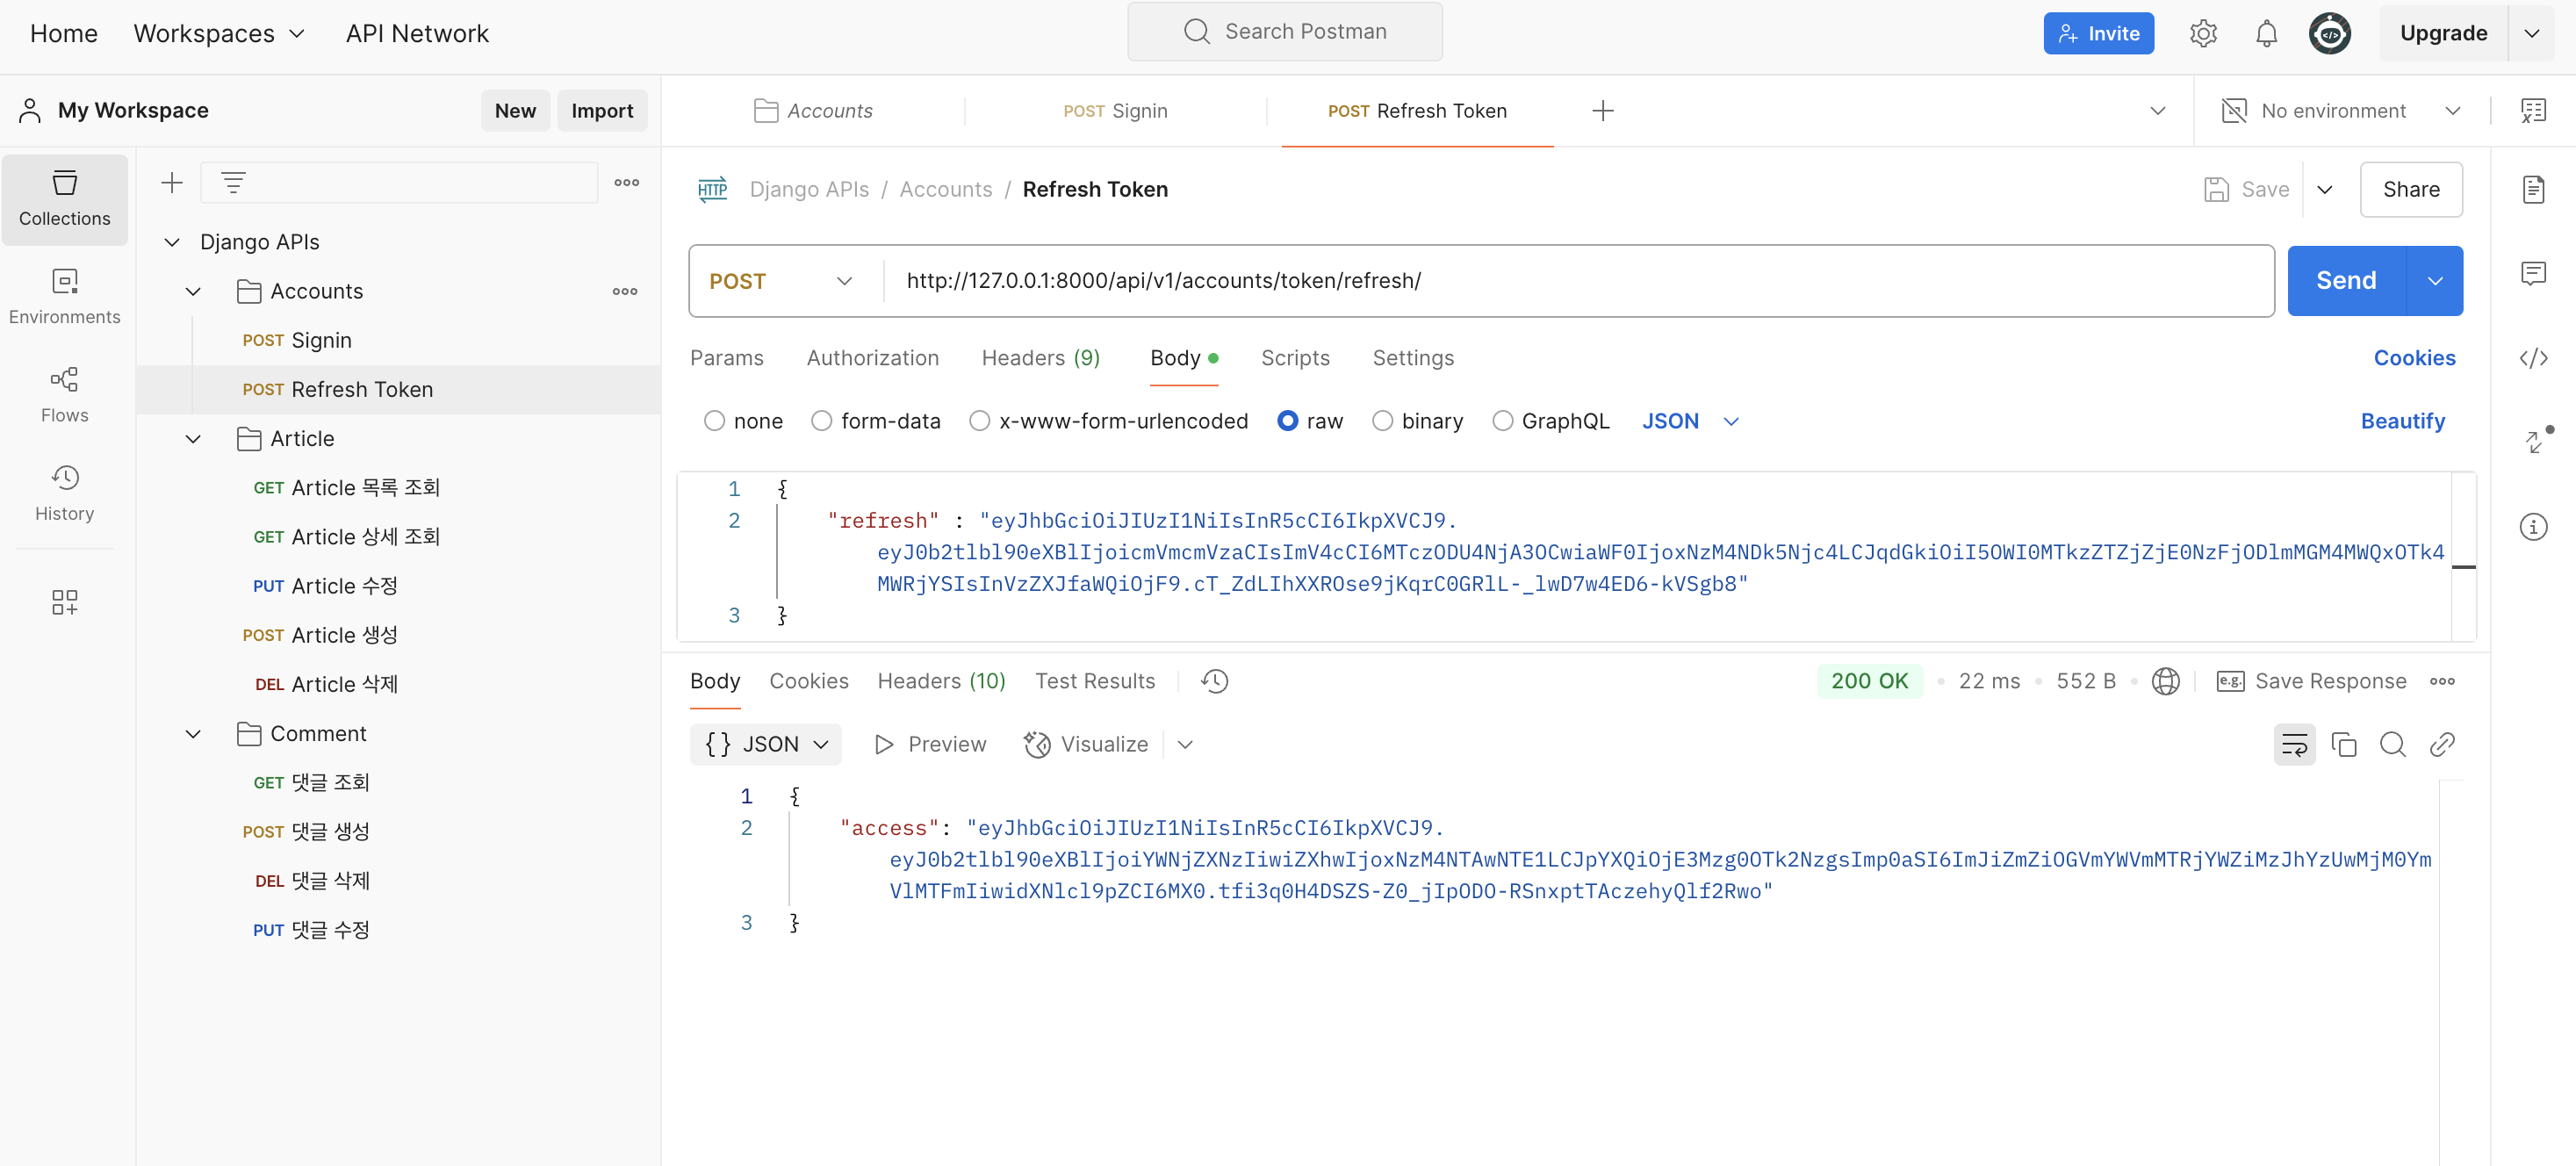Select the form-data body type
Viewport: 2576px width, 1166px height.
[821, 421]
